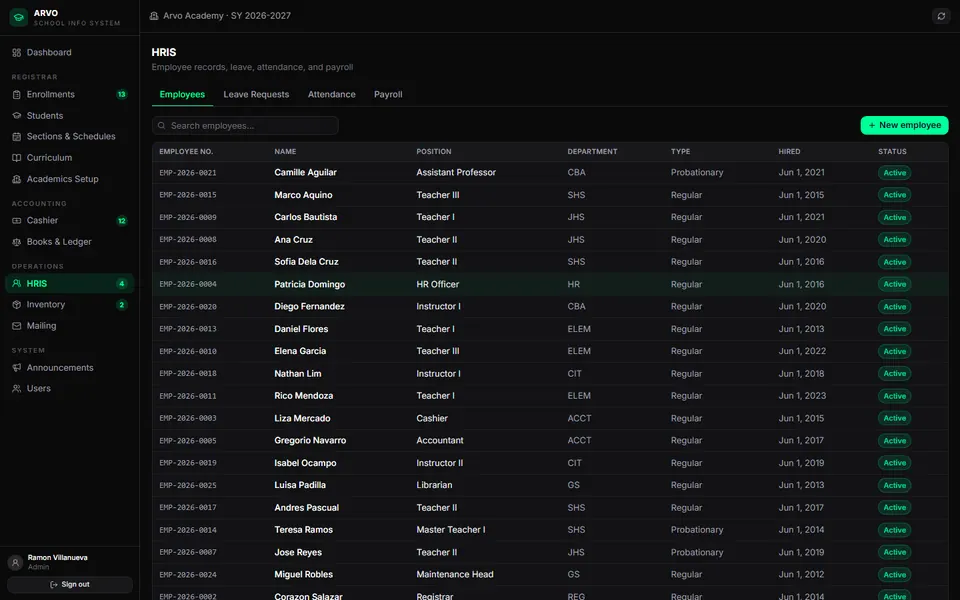Focus the Search employees field
The image size is (960, 600).
[245, 126]
